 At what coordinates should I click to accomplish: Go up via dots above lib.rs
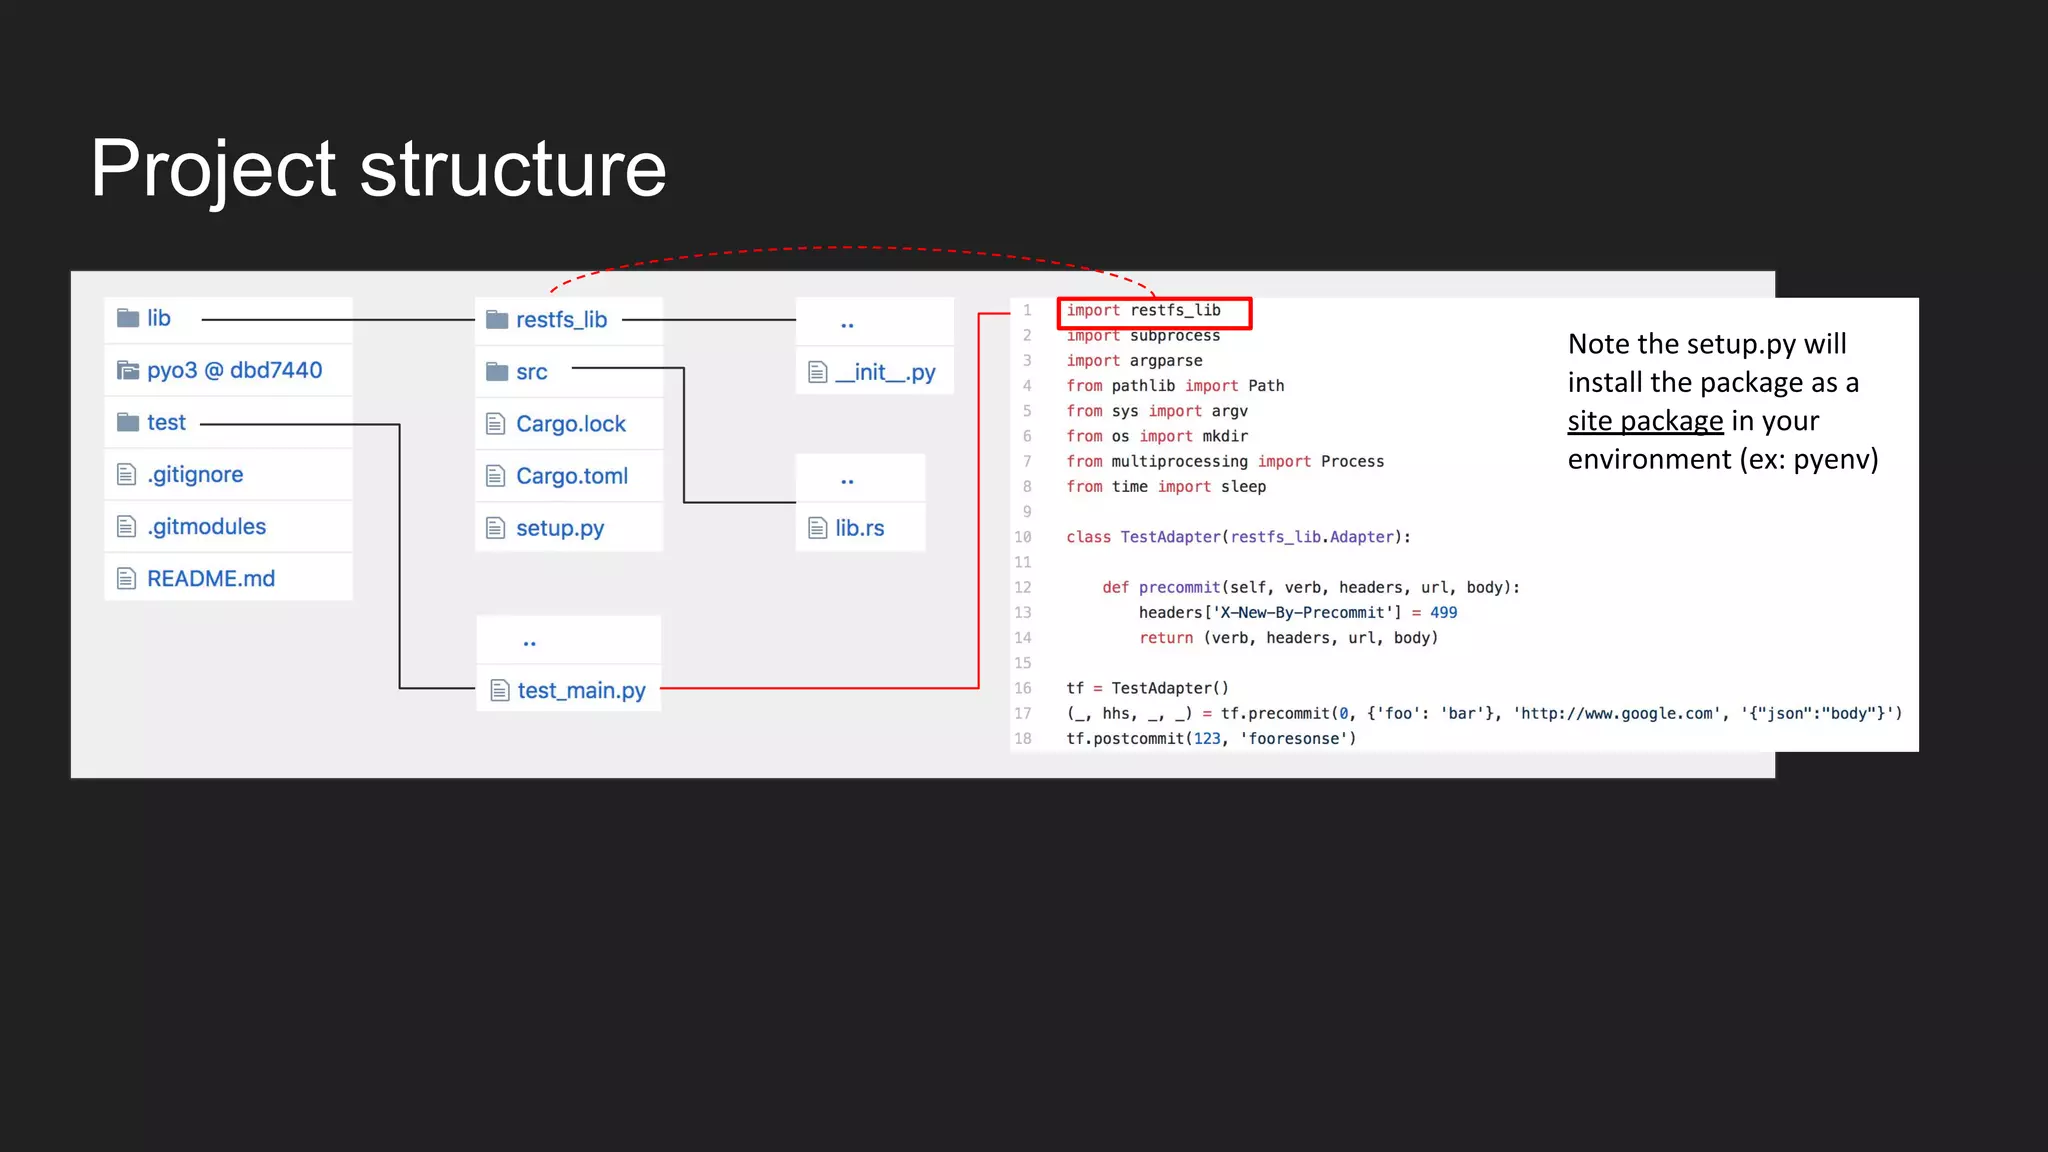847,481
